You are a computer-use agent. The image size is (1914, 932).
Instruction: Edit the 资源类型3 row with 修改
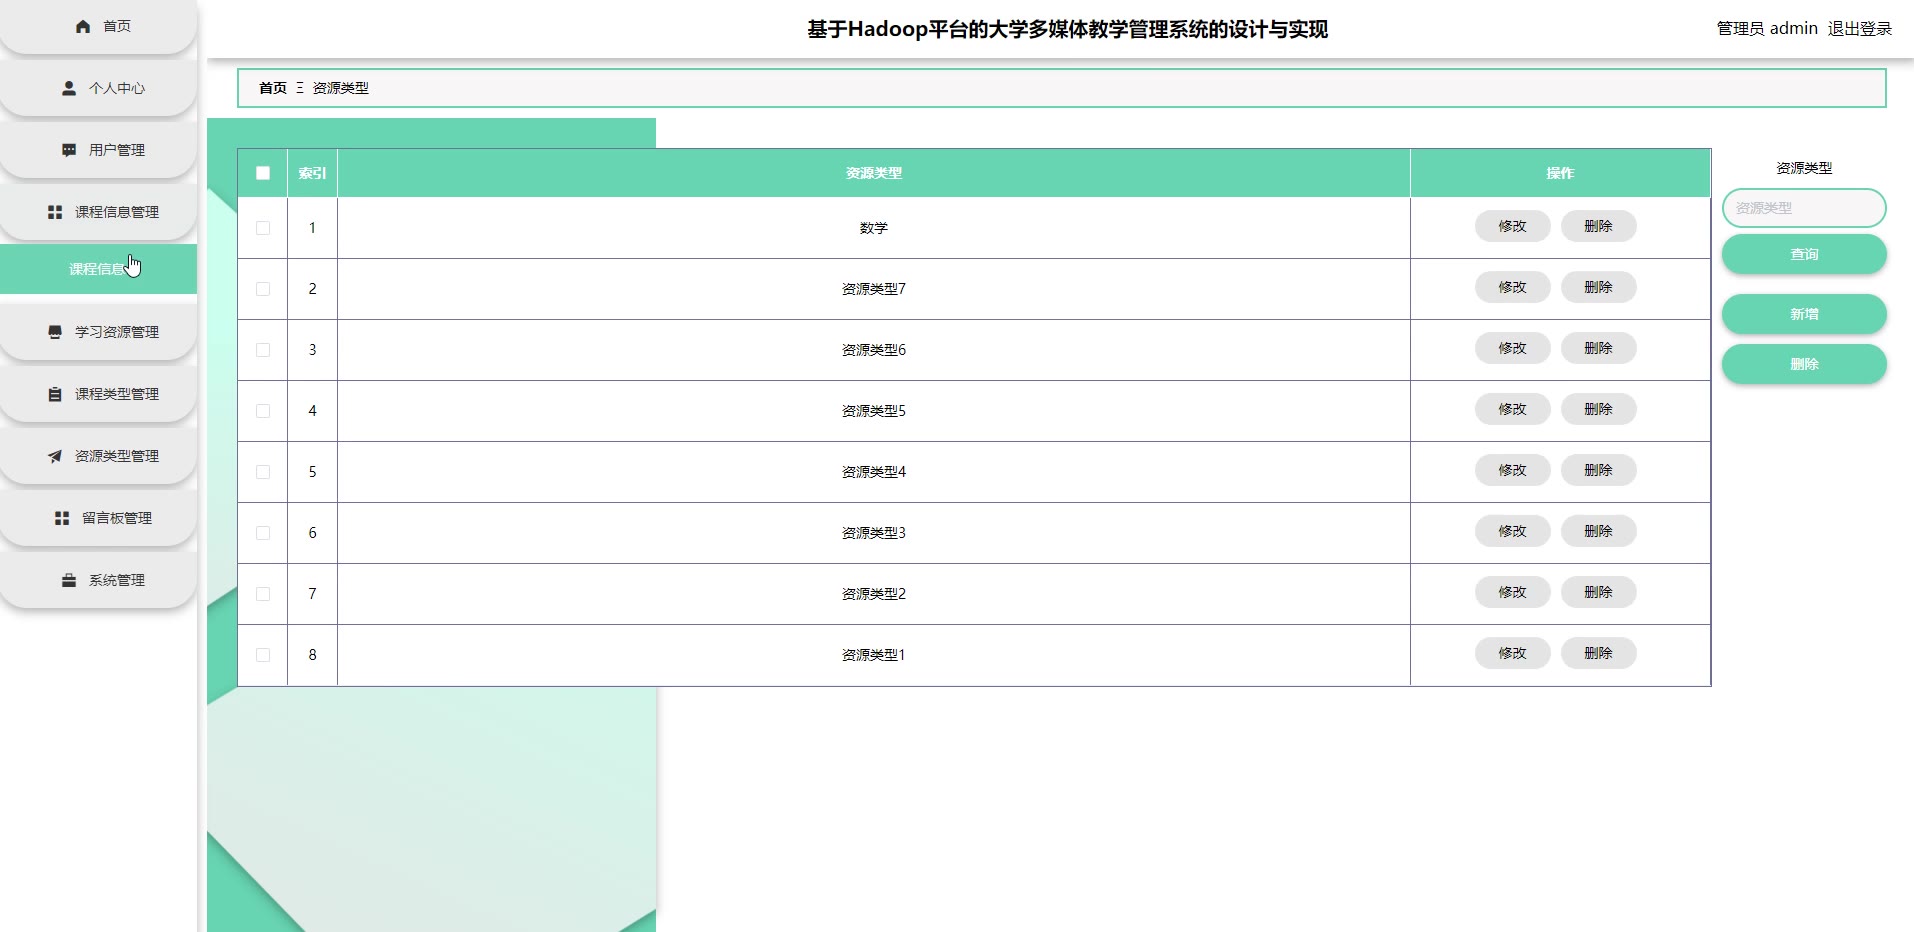(x=1512, y=531)
